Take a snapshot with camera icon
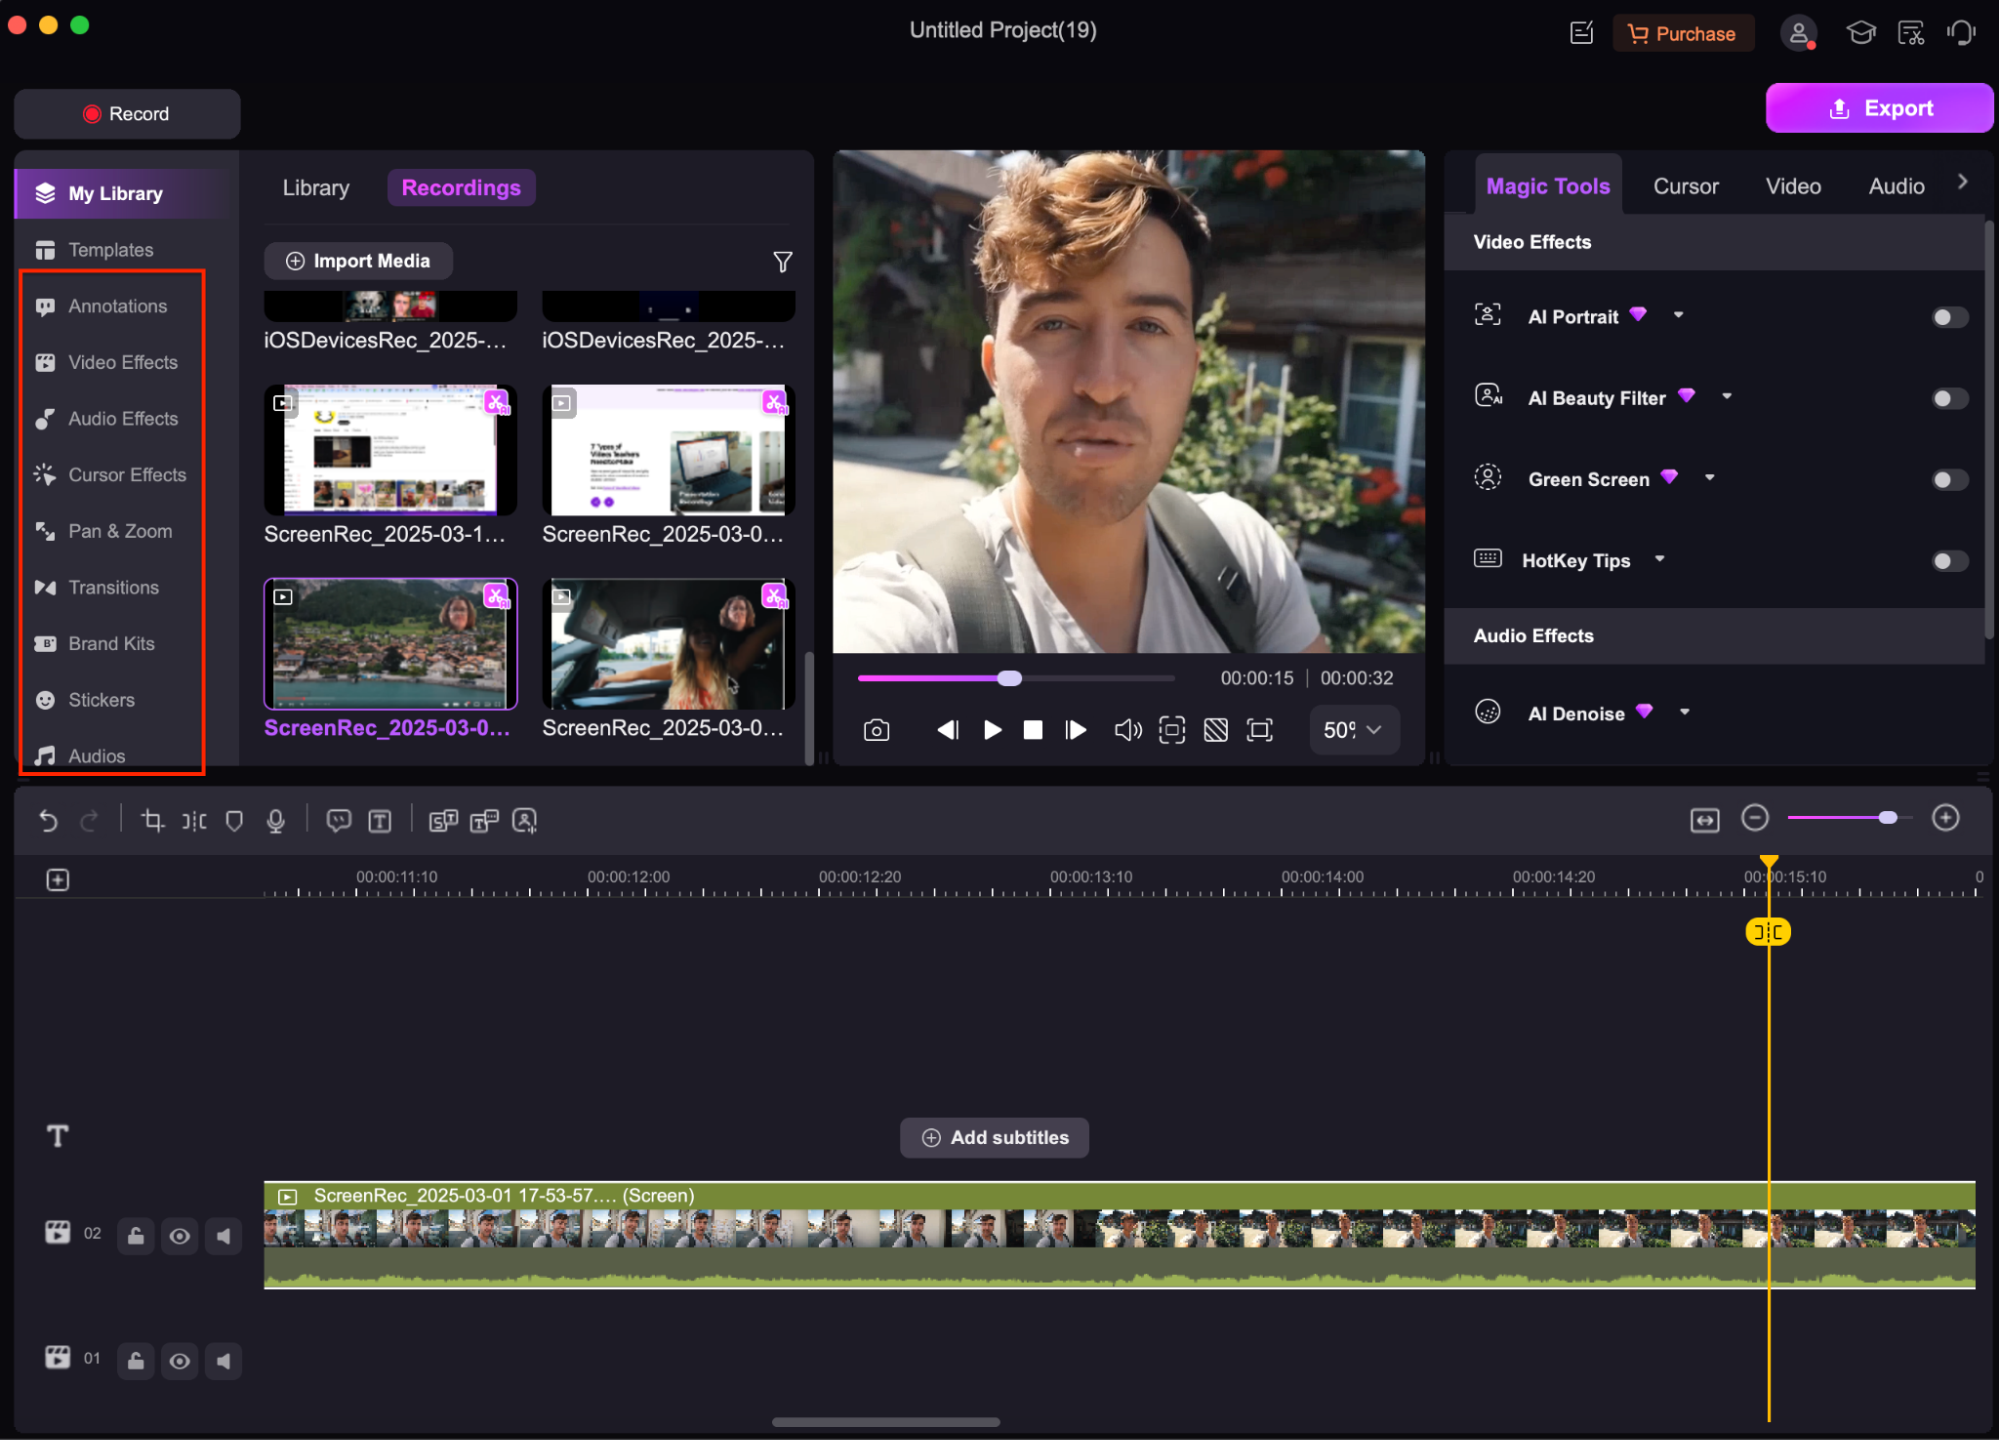The image size is (1999, 1440). [876, 730]
